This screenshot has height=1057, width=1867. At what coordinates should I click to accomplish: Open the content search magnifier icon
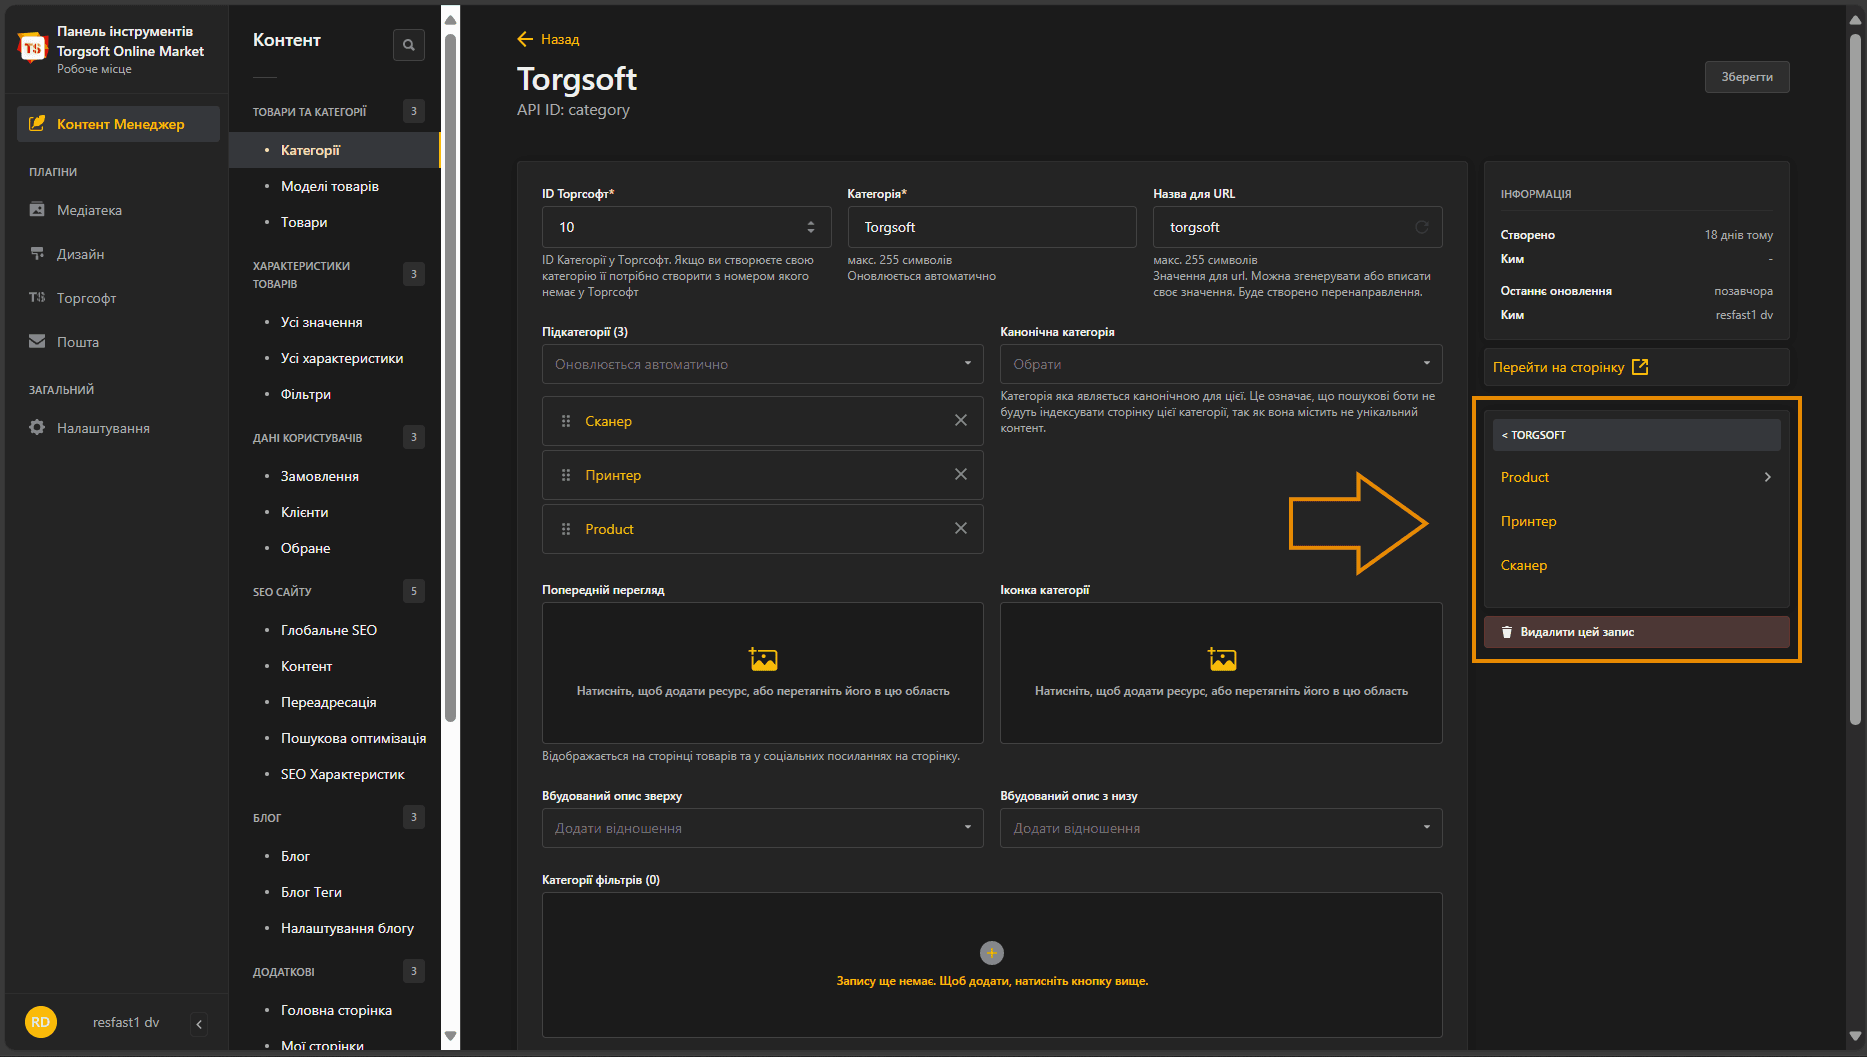(x=409, y=45)
